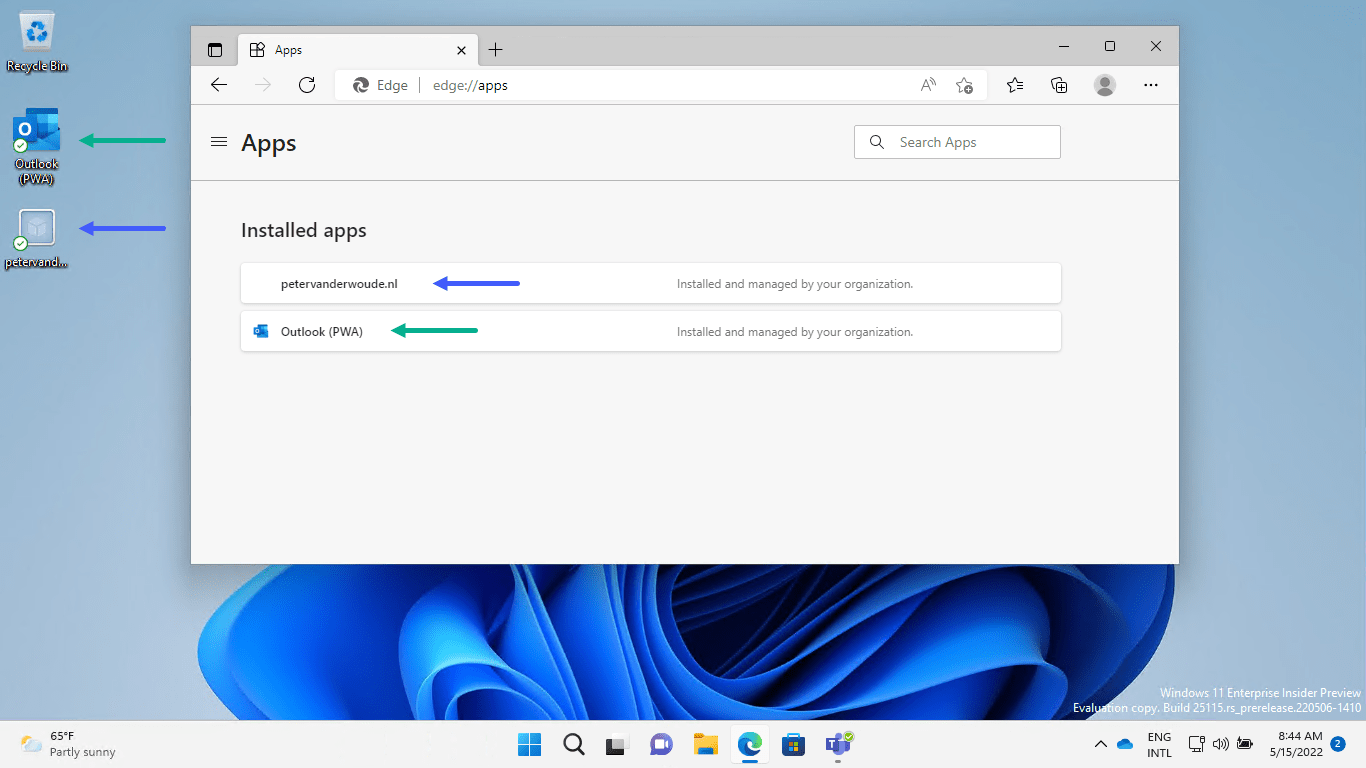Open the petervanderwoude.nl installed app entry

[339, 283]
